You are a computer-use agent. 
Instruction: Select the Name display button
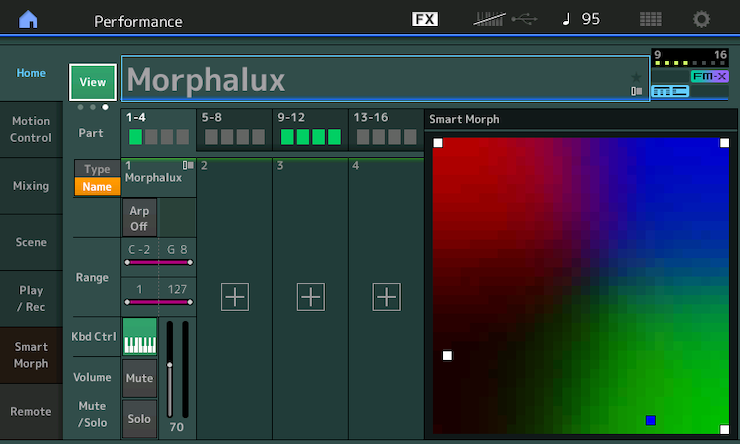point(97,187)
